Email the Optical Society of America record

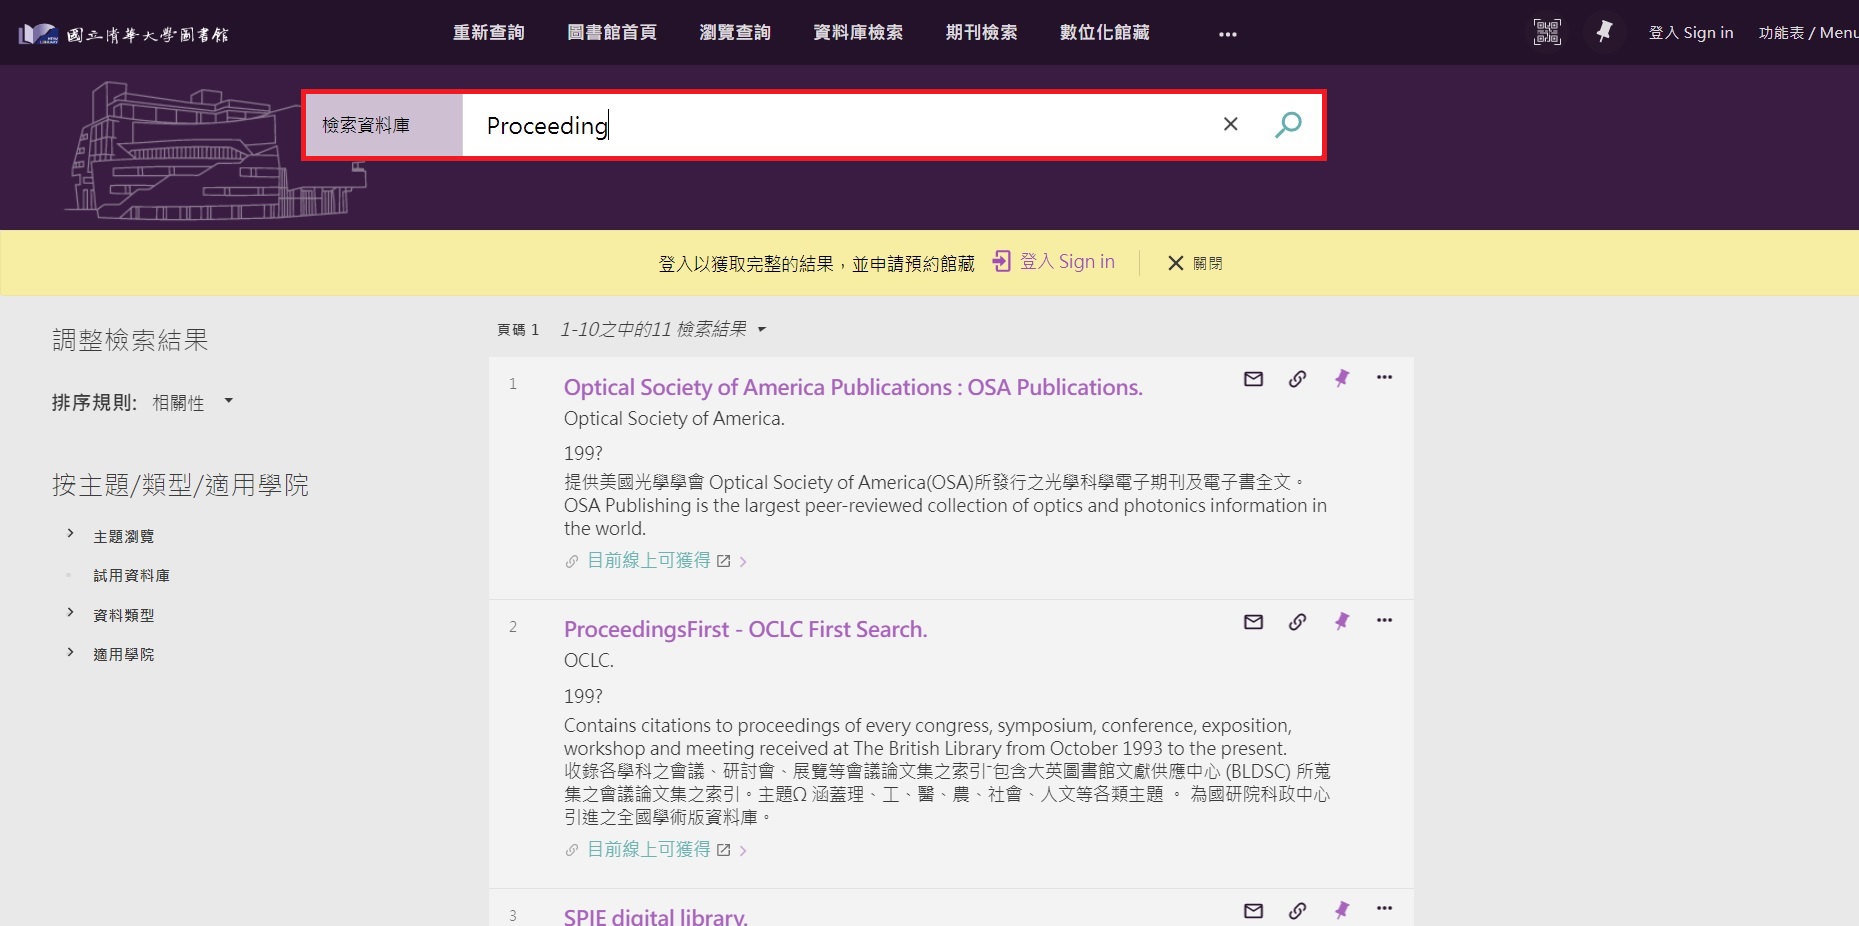tap(1253, 379)
